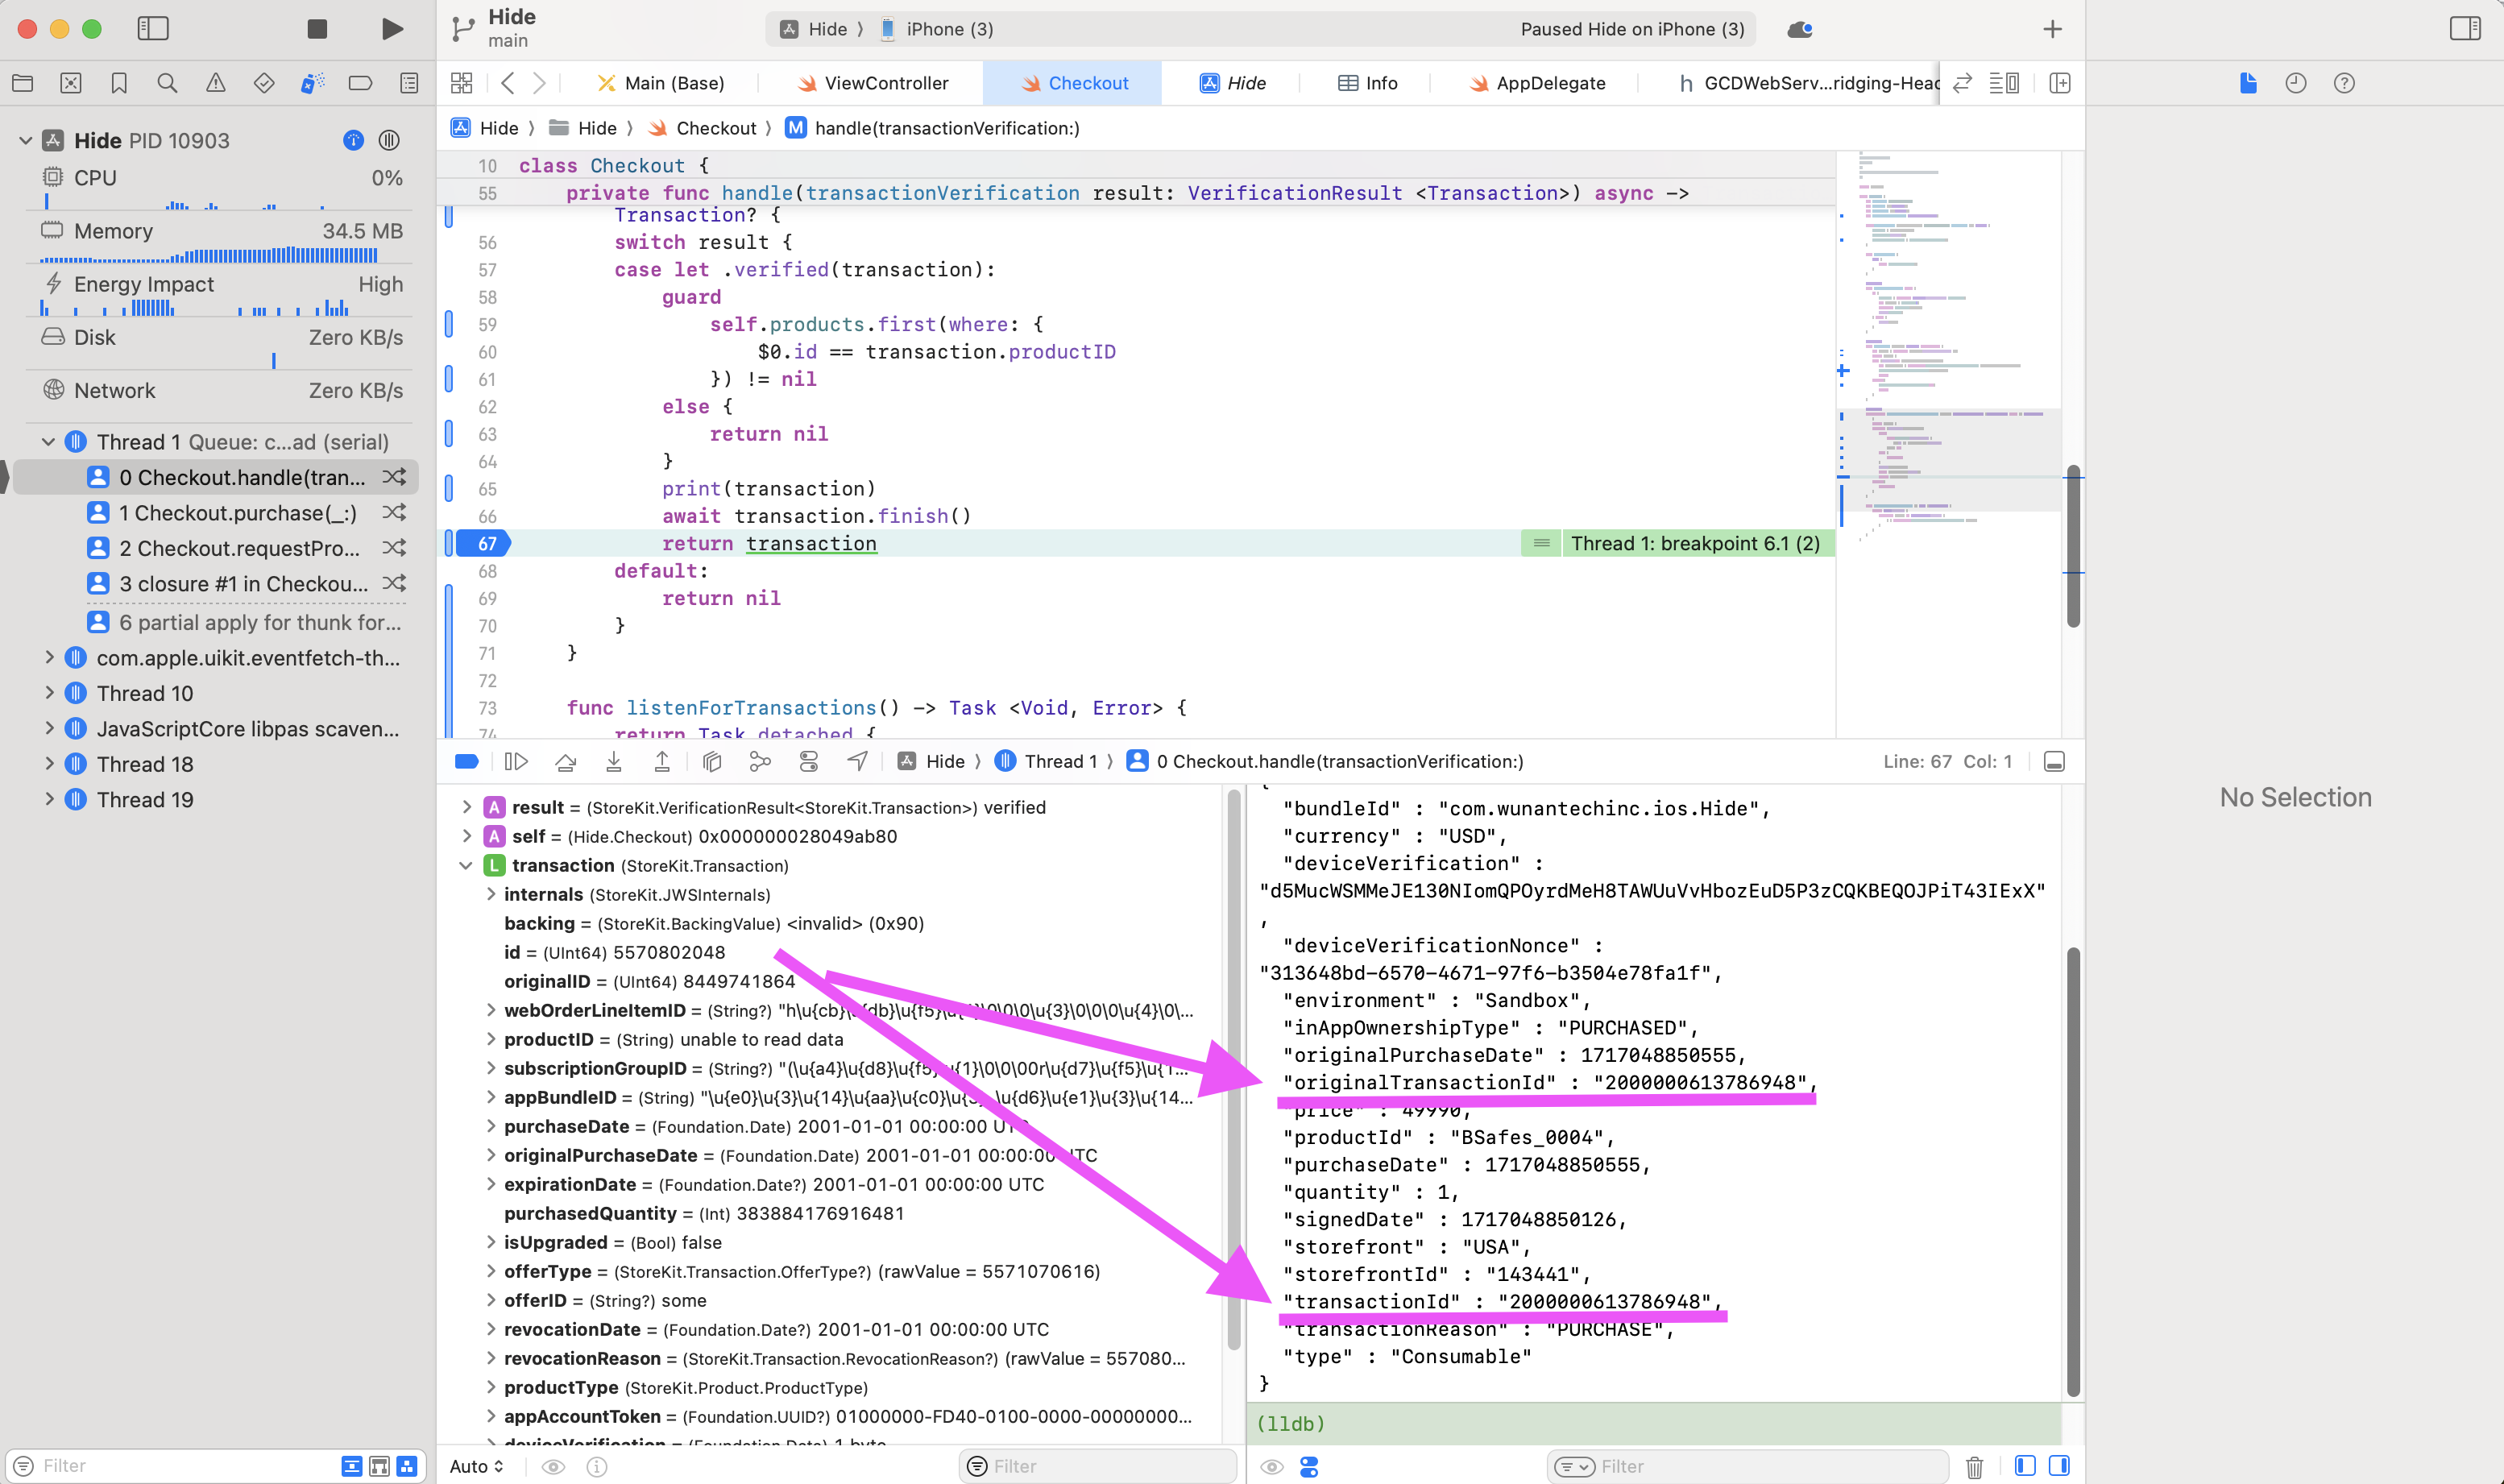Image resolution: width=2504 pixels, height=1484 pixels.
Task: Expand com.apple.uikit.eventfetch thread
Action: point(48,657)
